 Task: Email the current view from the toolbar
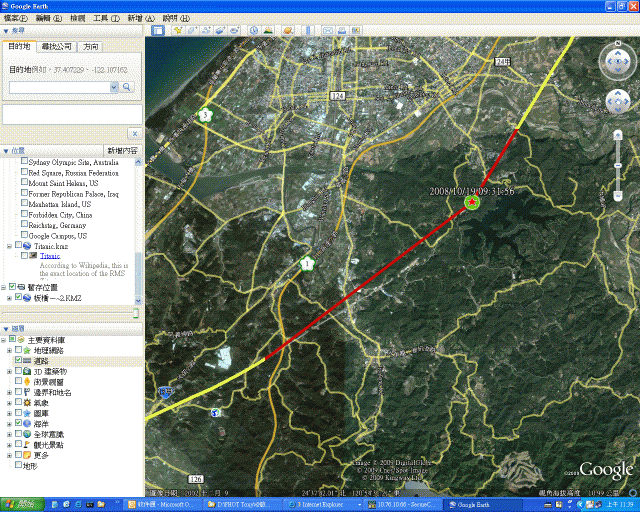click(328, 31)
